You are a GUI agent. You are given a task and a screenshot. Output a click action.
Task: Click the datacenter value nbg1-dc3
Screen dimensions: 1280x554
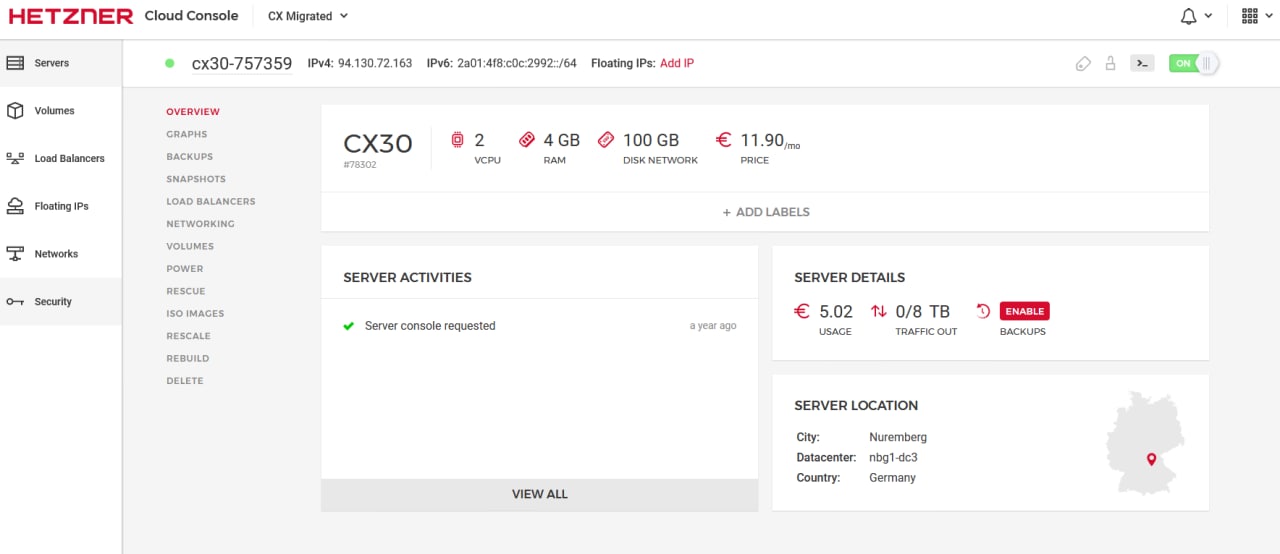[894, 458]
